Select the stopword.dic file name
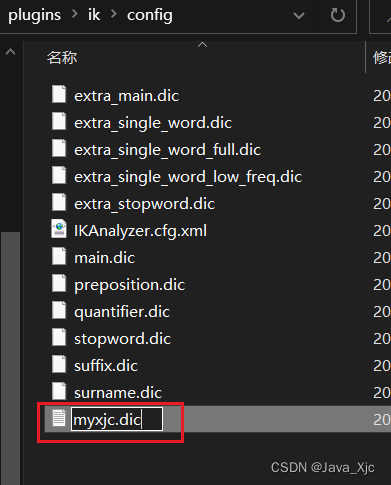The width and height of the screenshot is (391, 485). 123,339
